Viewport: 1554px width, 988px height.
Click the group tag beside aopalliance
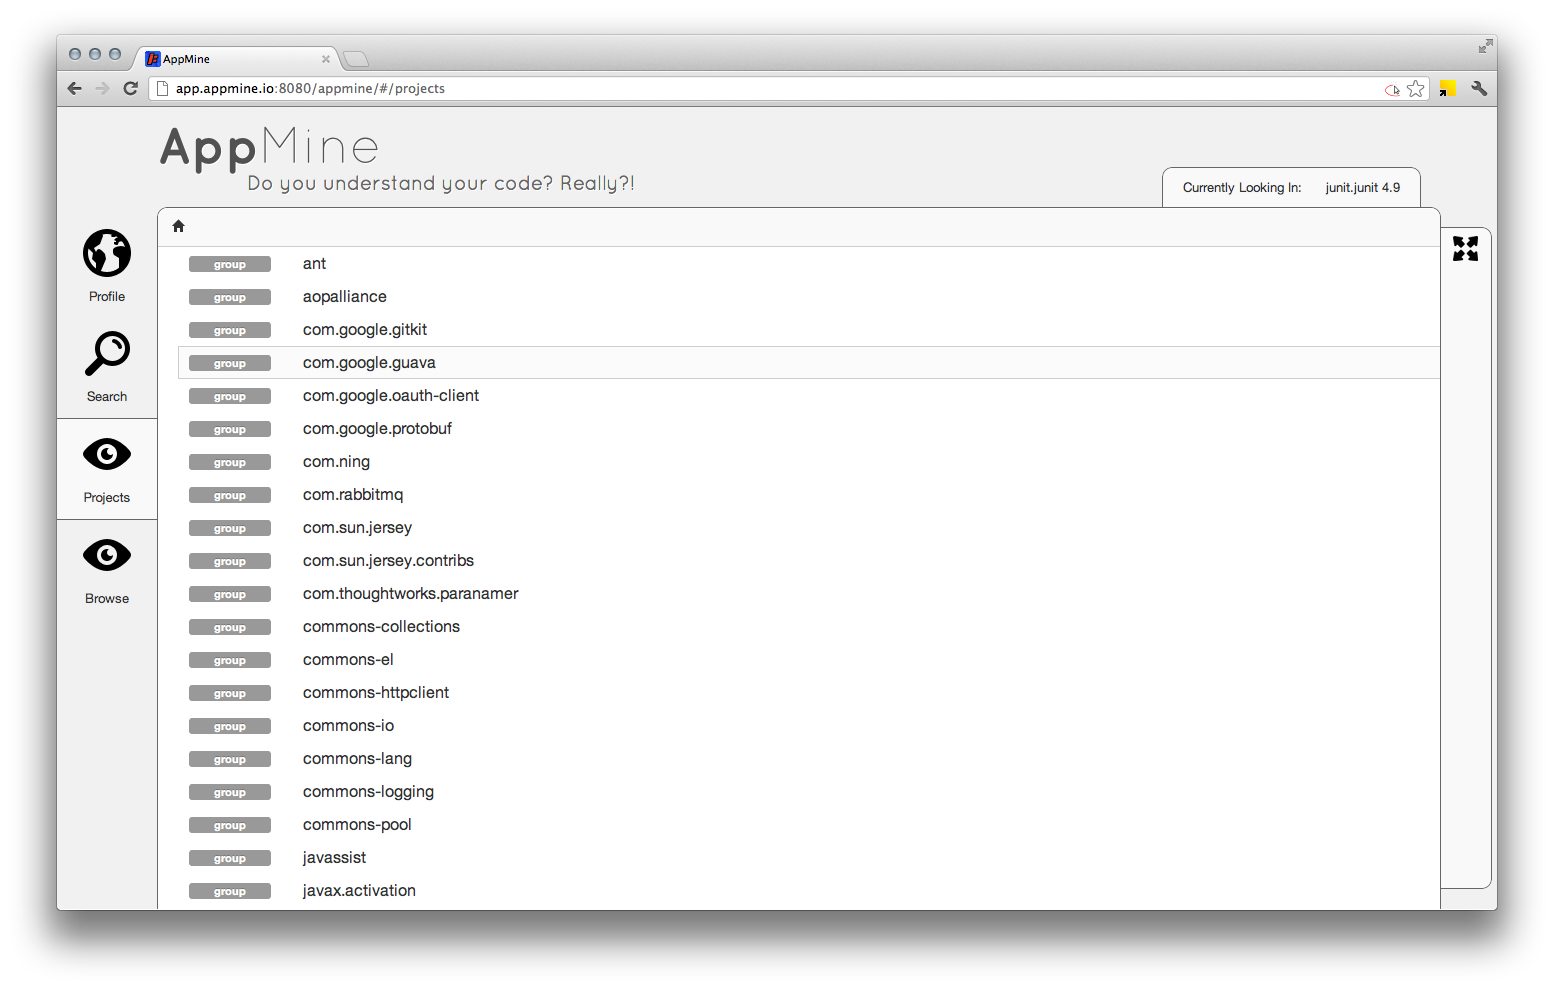point(230,297)
